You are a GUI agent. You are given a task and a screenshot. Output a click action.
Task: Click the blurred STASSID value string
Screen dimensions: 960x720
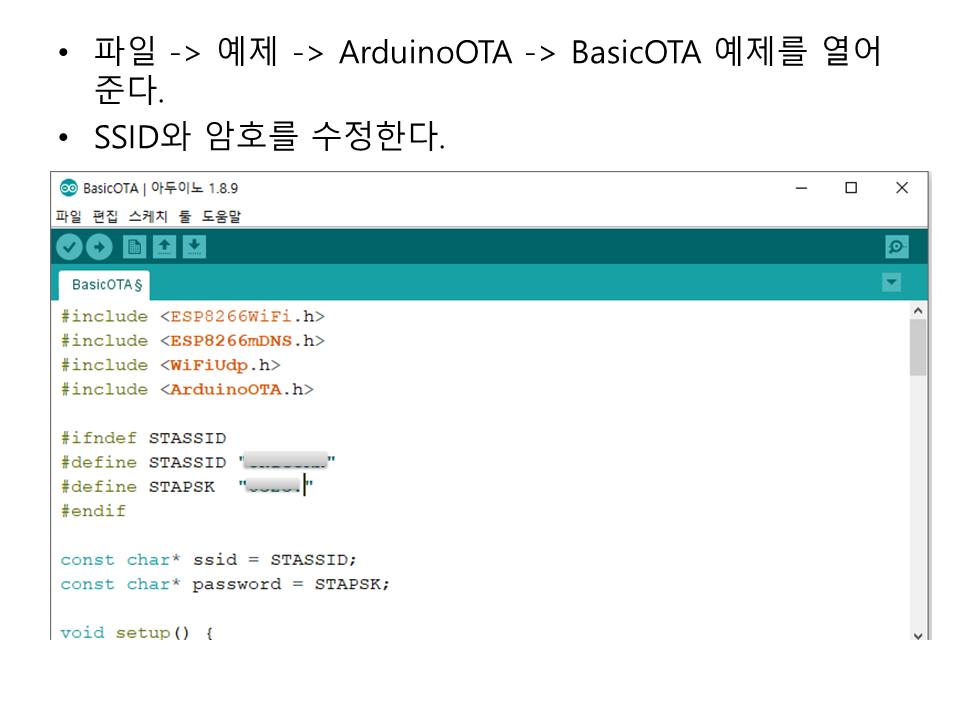pyautogui.click(x=287, y=460)
